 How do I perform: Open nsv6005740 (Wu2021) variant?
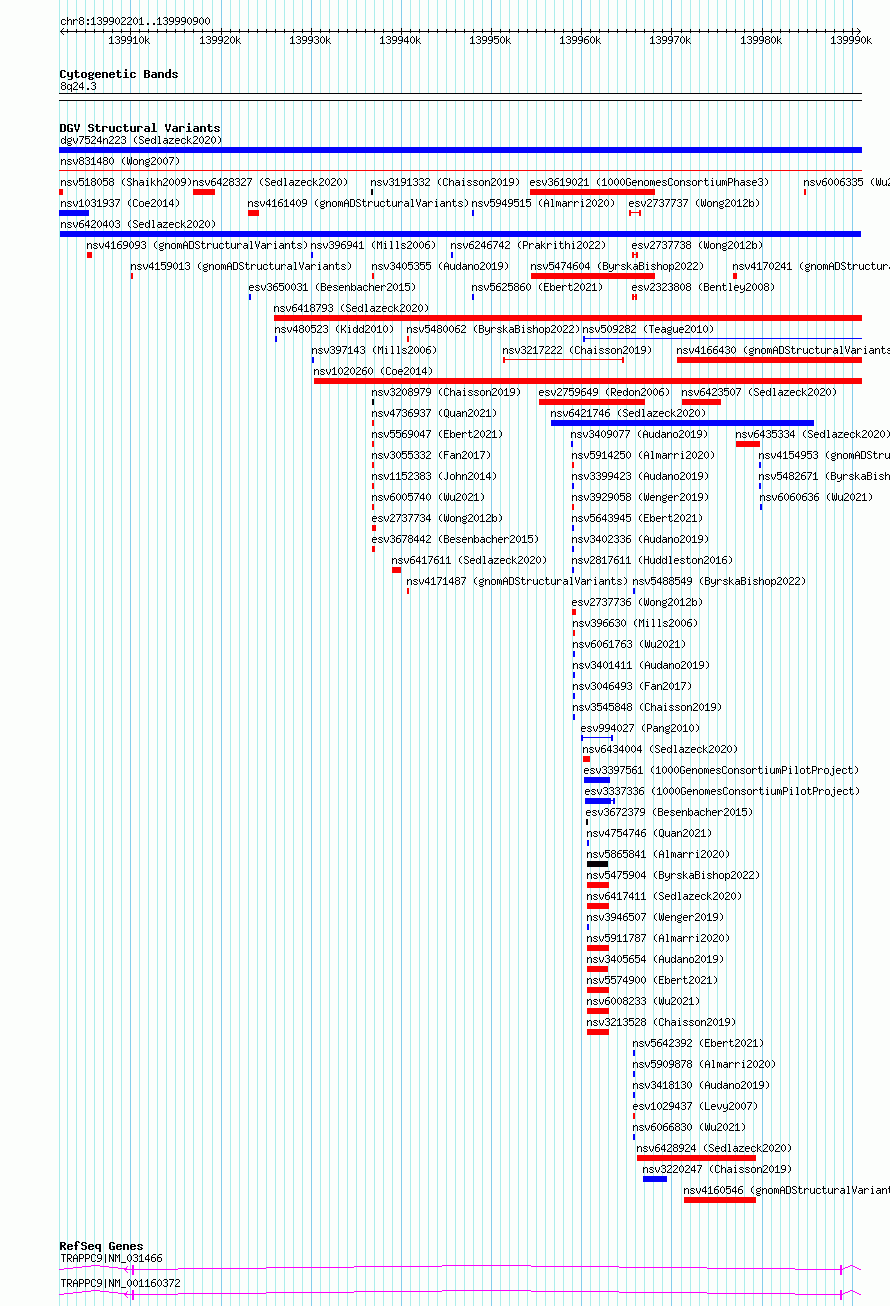click(x=428, y=497)
